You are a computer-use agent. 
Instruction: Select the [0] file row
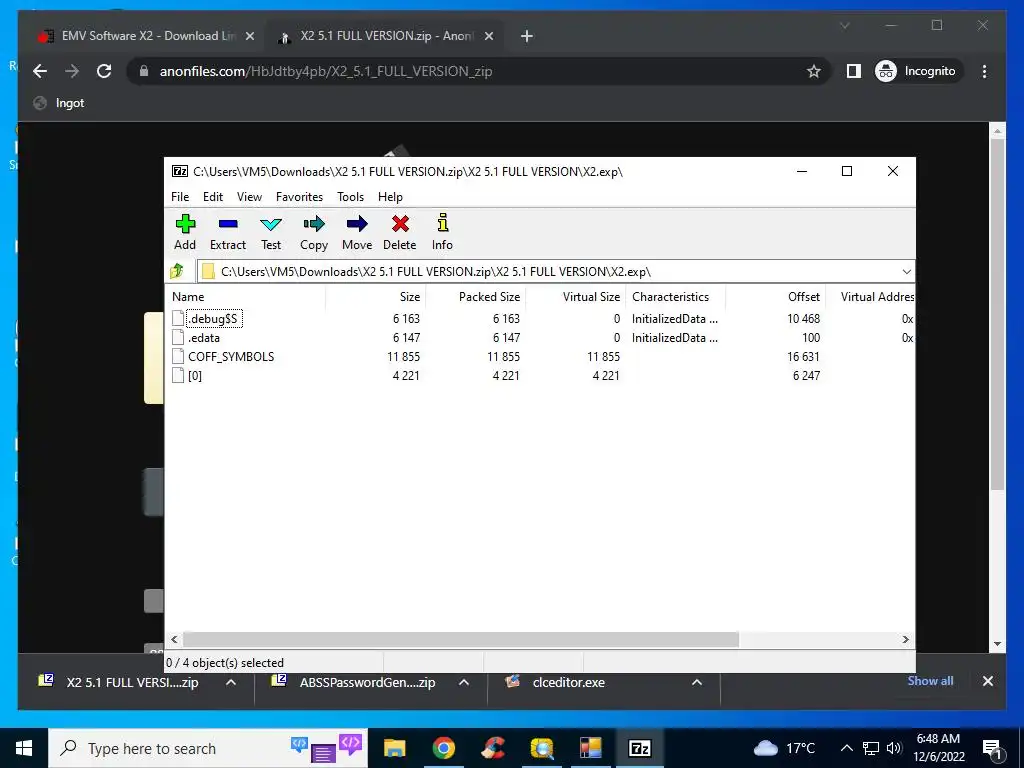click(x=539, y=376)
